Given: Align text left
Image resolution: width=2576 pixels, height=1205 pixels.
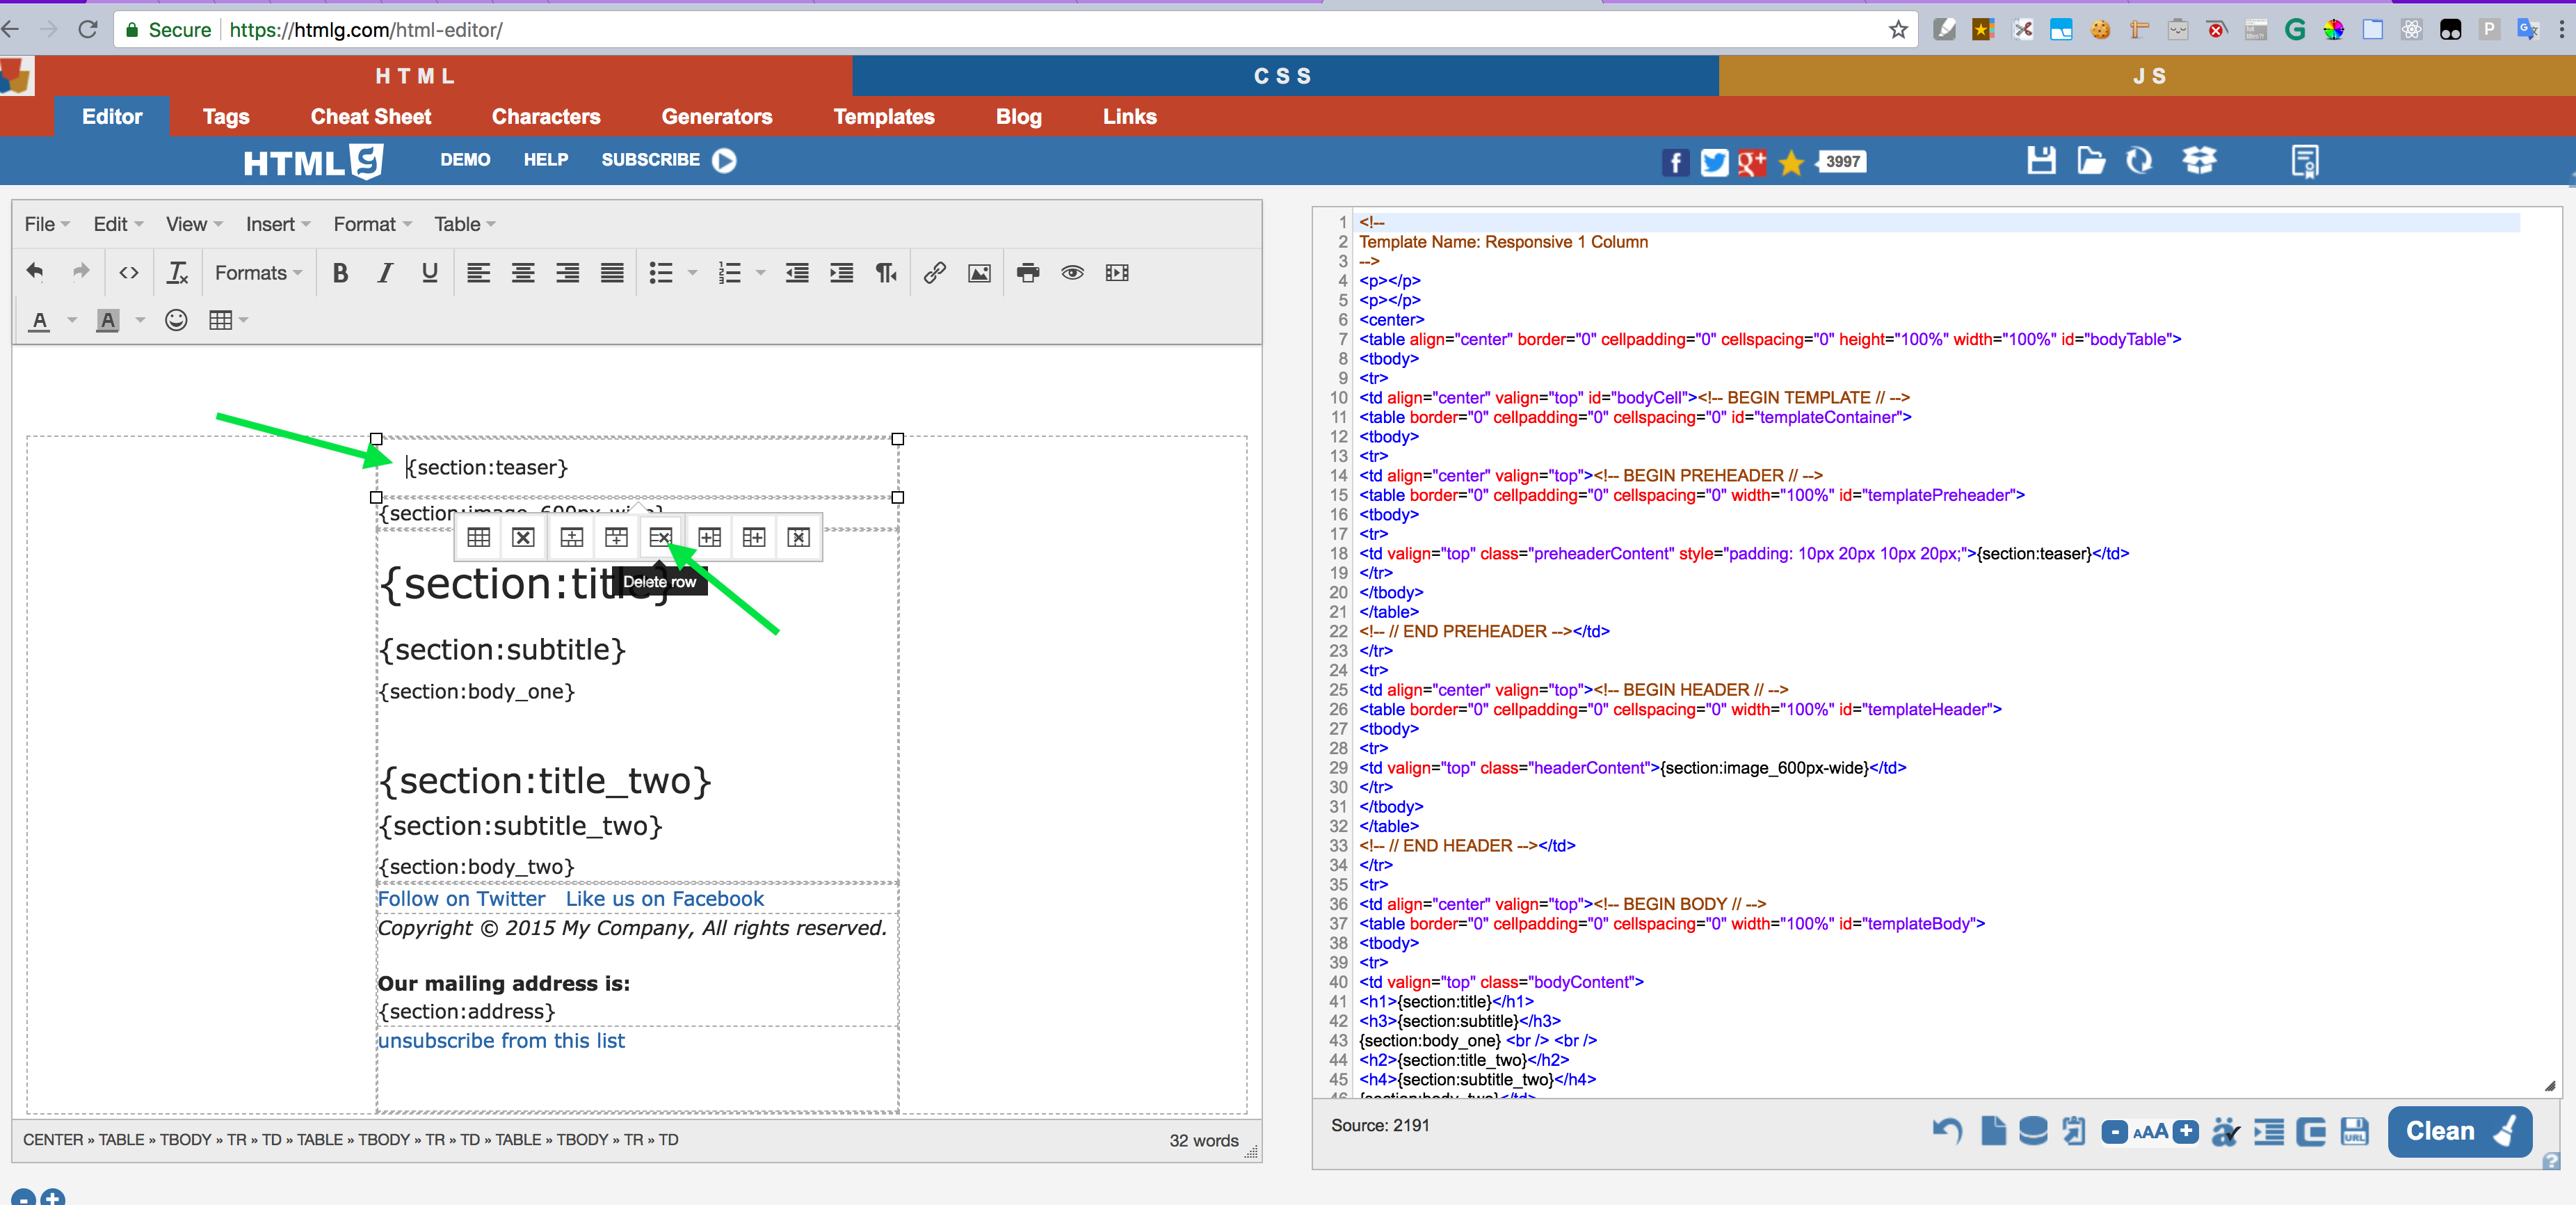Looking at the screenshot, I should click(479, 272).
